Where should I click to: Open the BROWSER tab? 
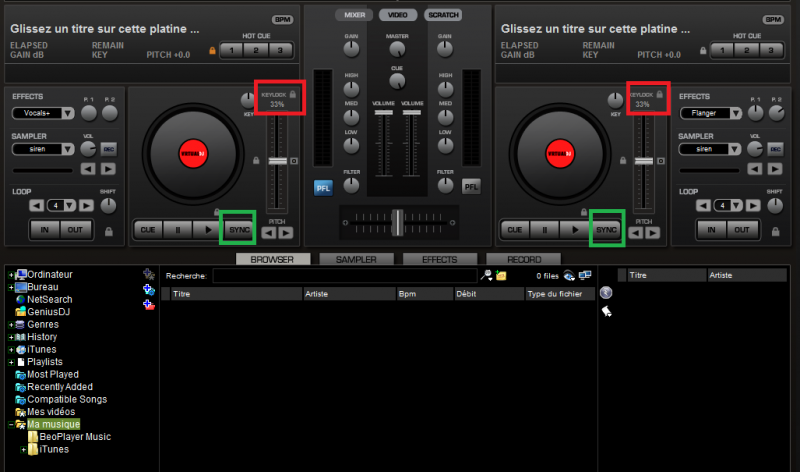click(272, 259)
